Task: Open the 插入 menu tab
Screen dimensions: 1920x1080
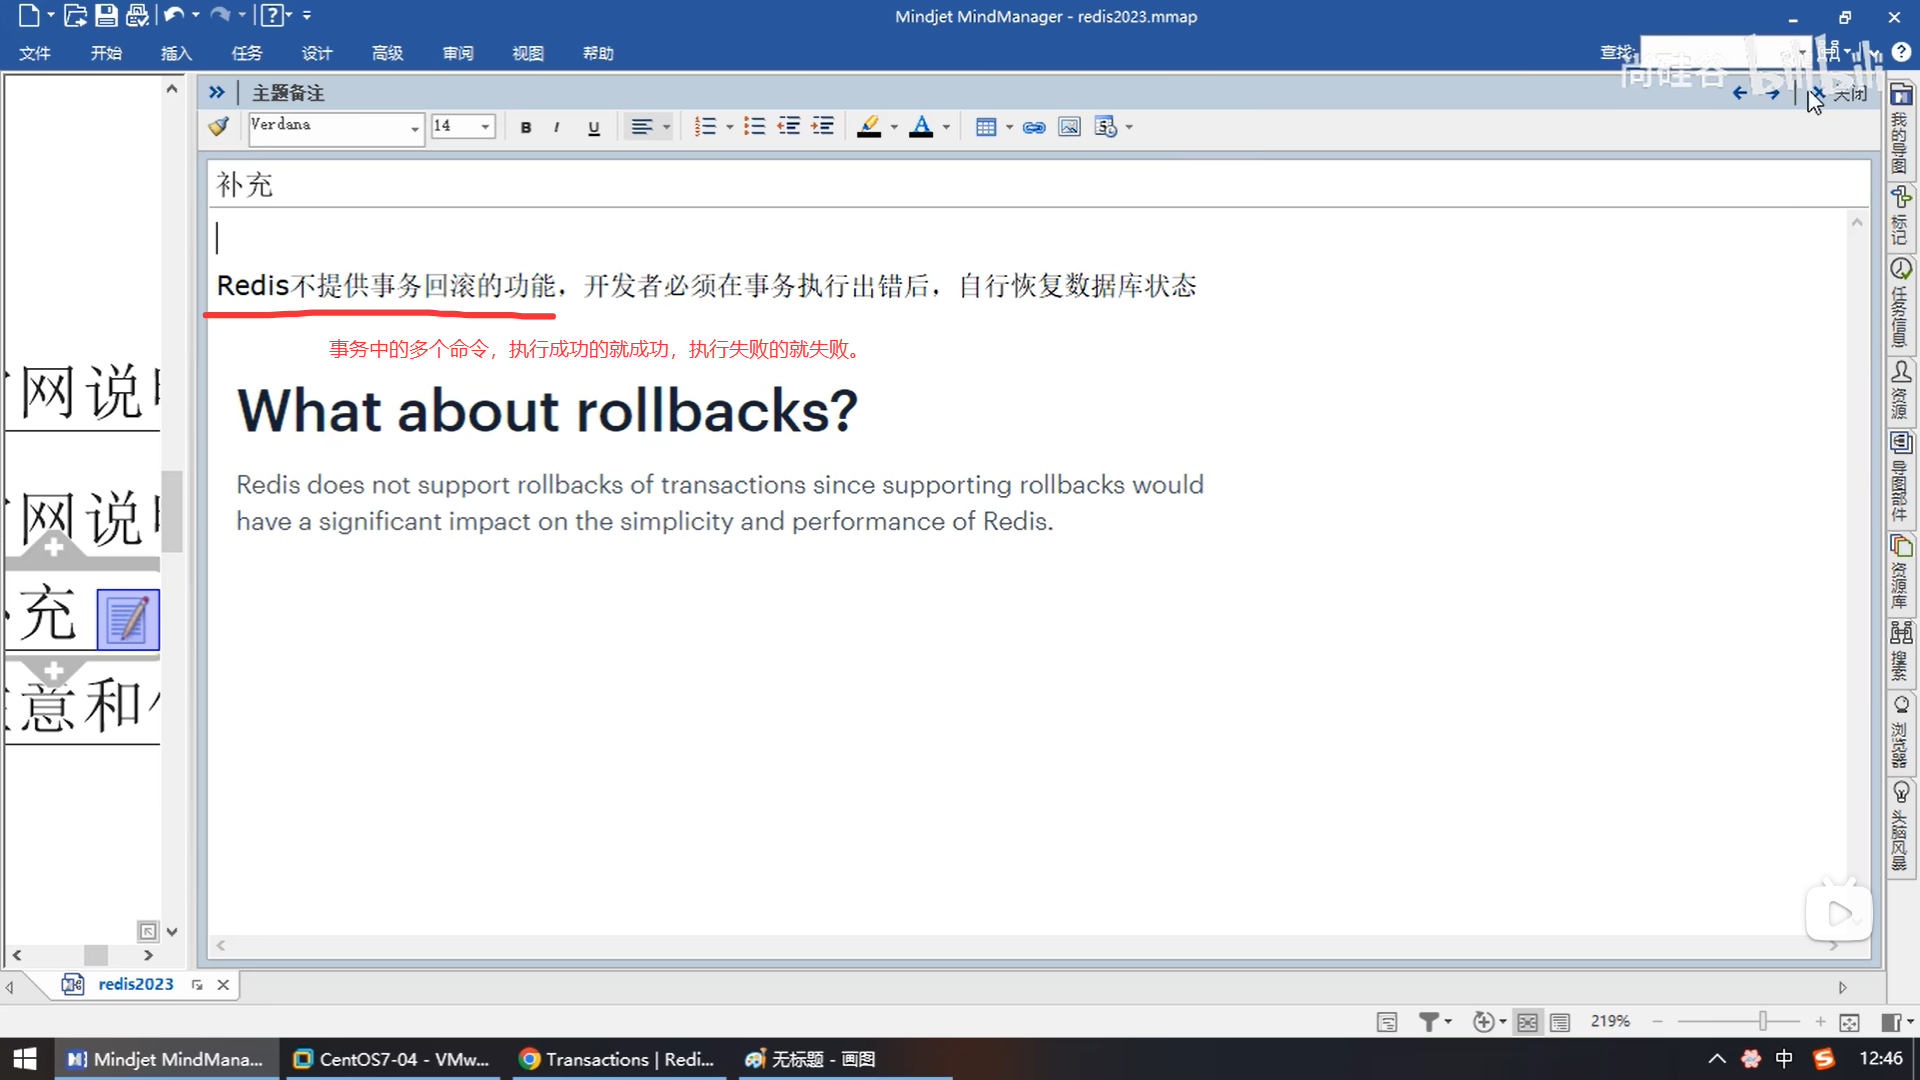Action: (176, 53)
